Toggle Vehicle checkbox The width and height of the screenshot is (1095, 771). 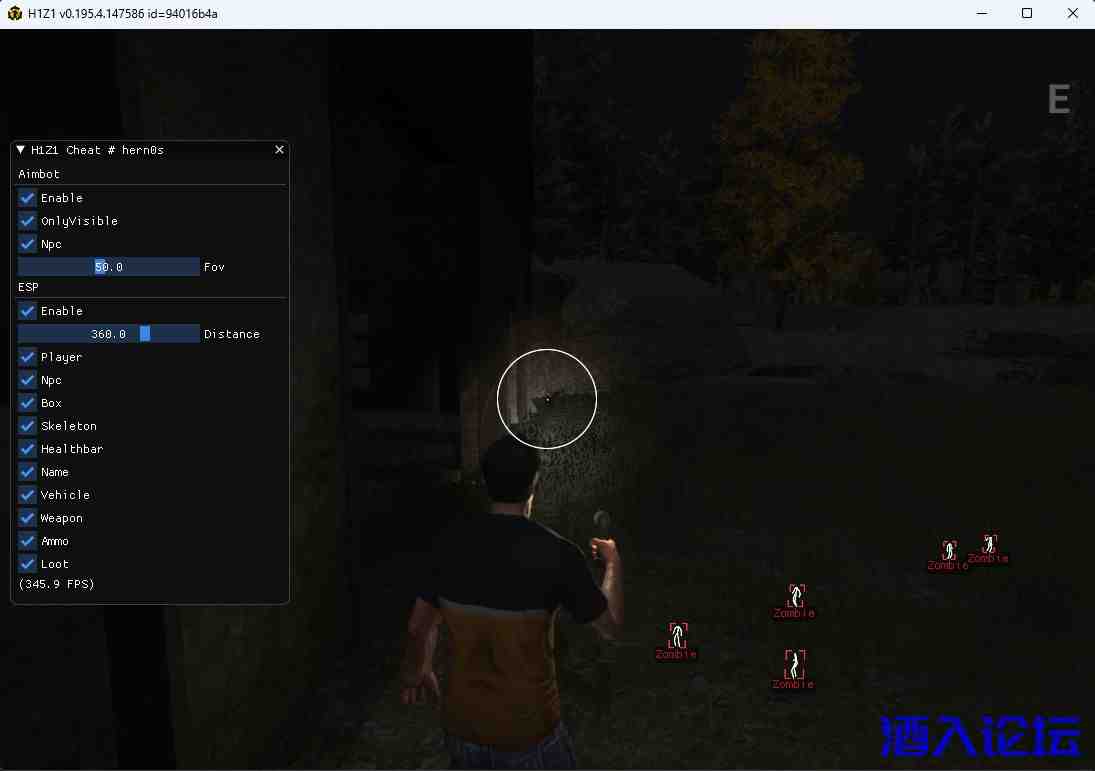(x=27, y=494)
